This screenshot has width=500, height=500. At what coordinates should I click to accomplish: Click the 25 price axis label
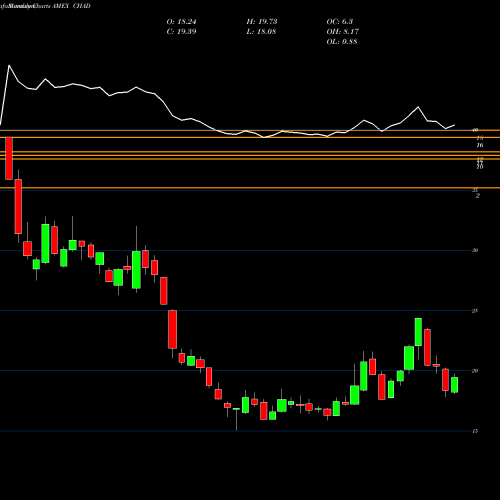coord(475,311)
